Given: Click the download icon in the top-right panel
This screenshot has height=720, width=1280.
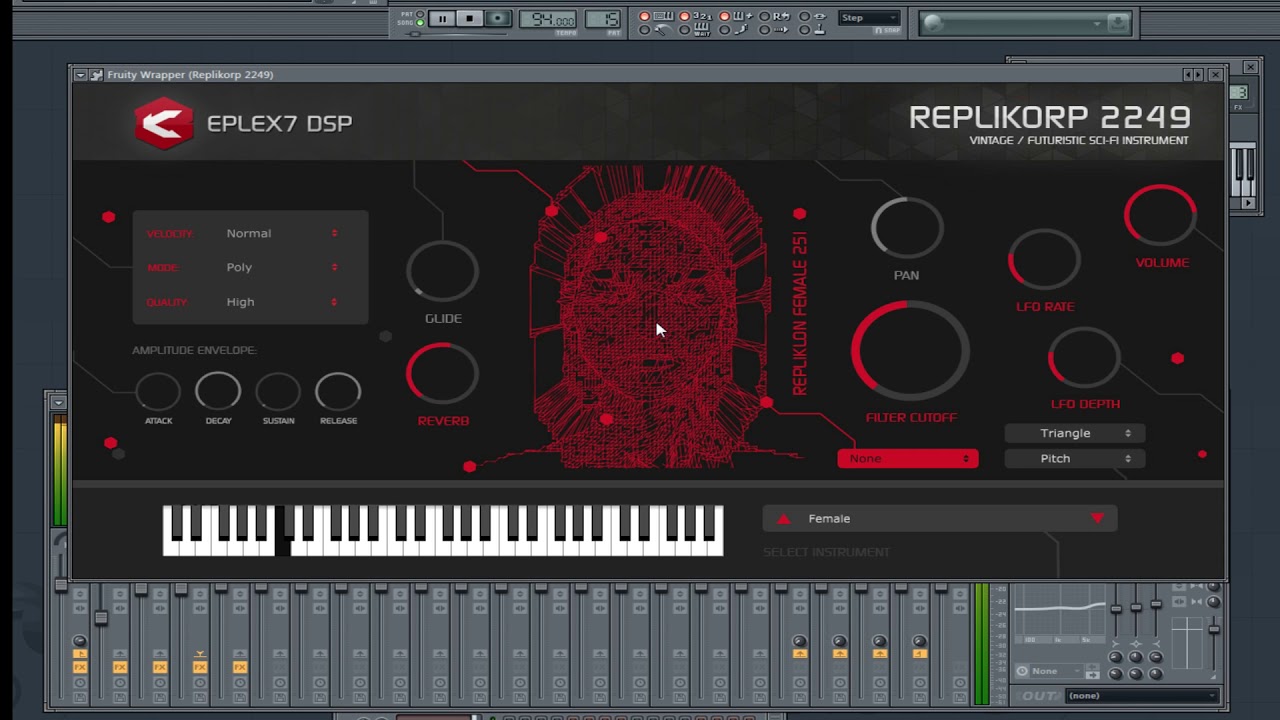Looking at the screenshot, I should click(x=1118, y=23).
